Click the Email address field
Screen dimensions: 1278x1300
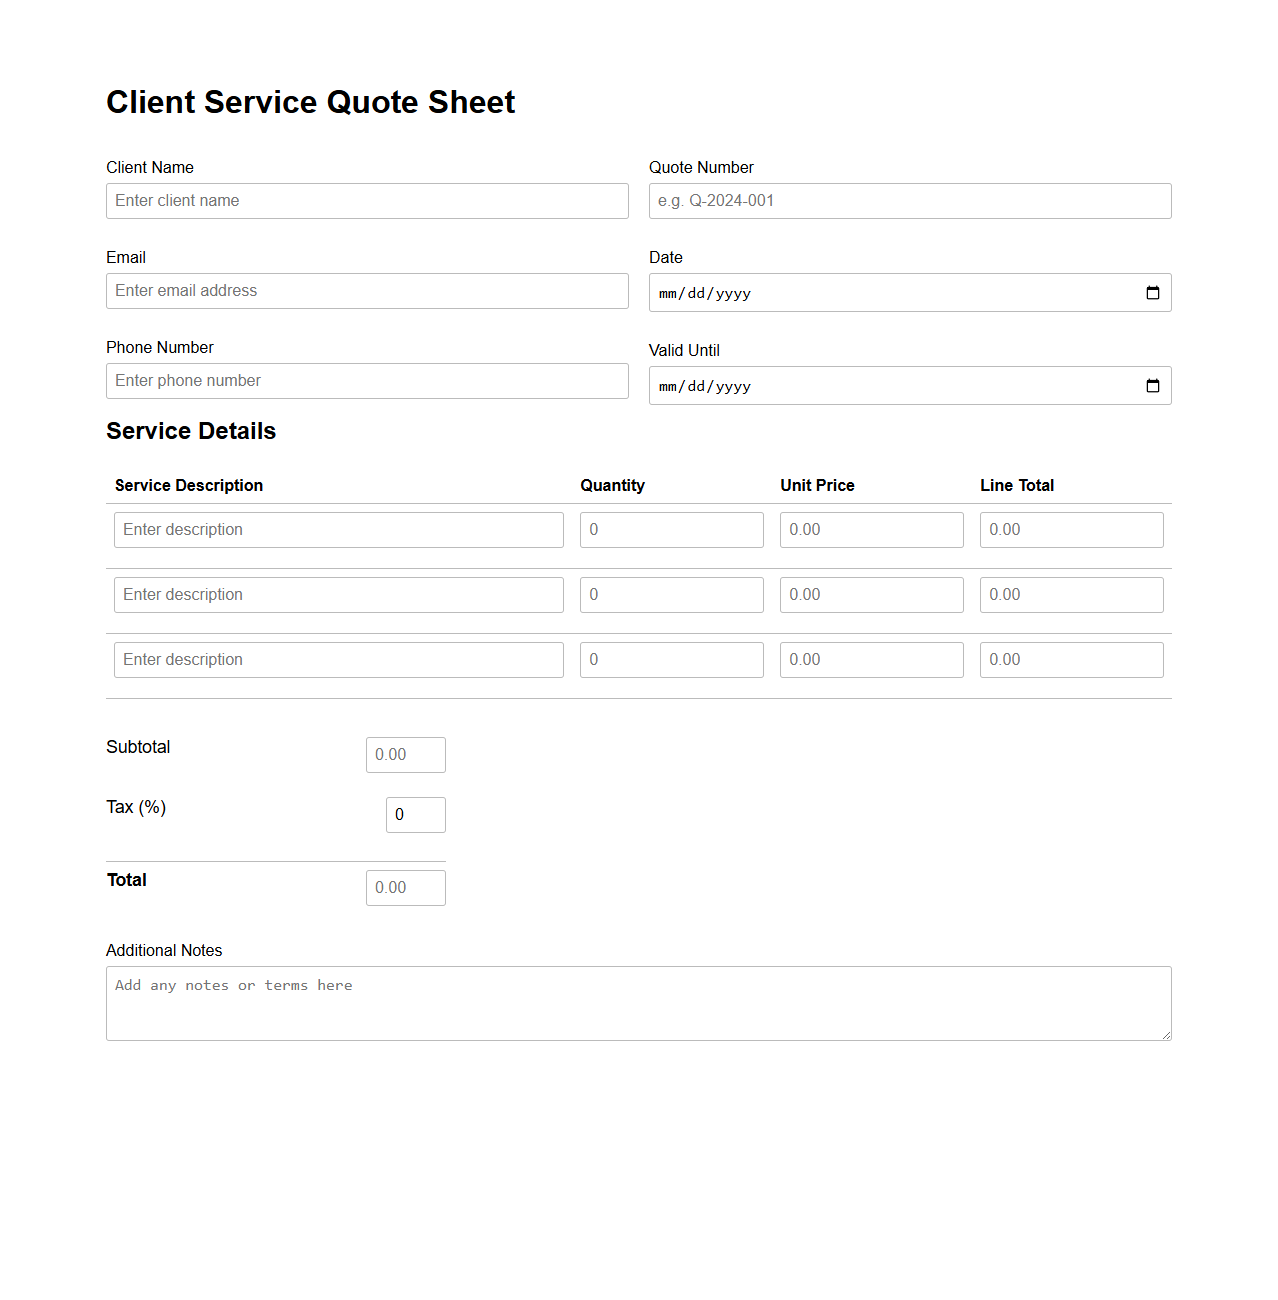click(x=367, y=290)
